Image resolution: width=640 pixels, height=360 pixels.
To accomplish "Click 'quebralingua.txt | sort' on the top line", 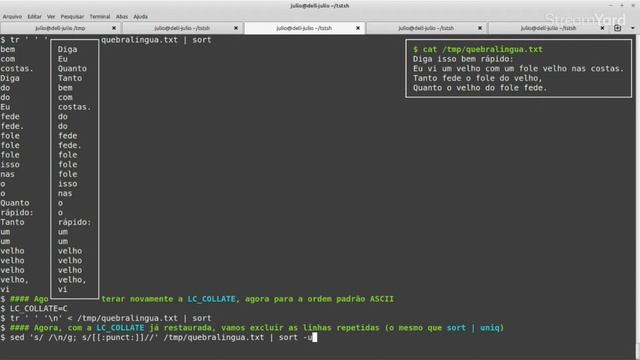I will (x=156, y=40).
